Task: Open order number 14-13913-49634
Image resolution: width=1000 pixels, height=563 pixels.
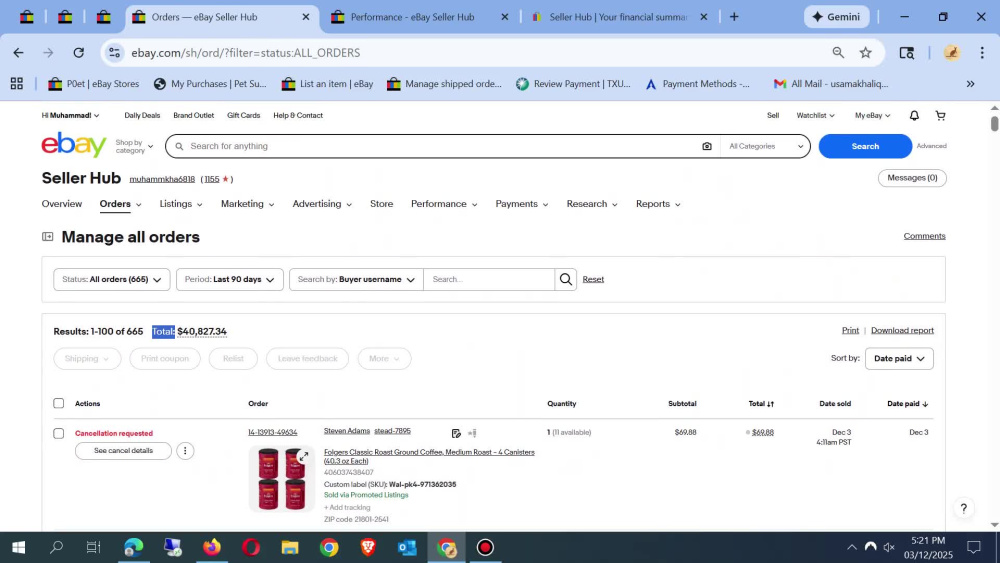Action: (272, 432)
